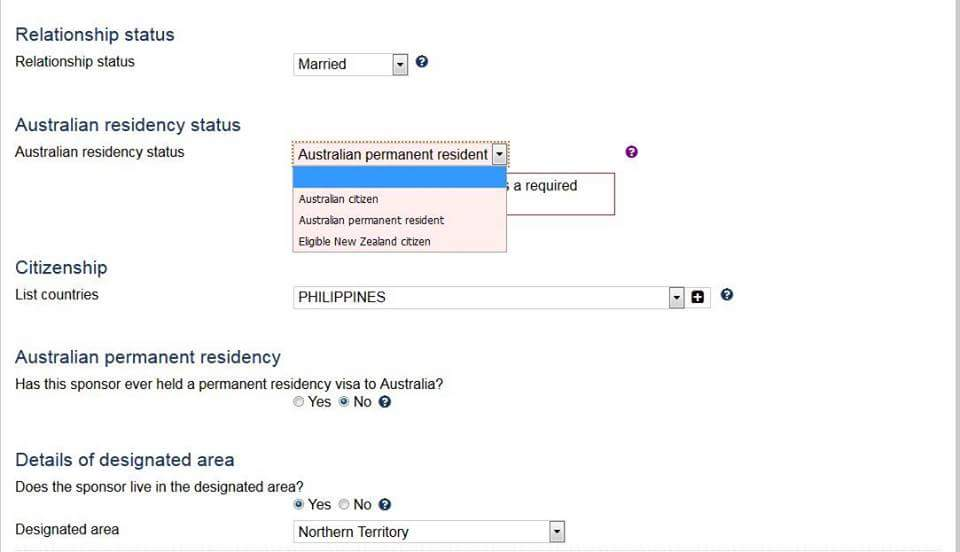
Task: Choose Australian permanent resident from the list
Action: click(371, 220)
